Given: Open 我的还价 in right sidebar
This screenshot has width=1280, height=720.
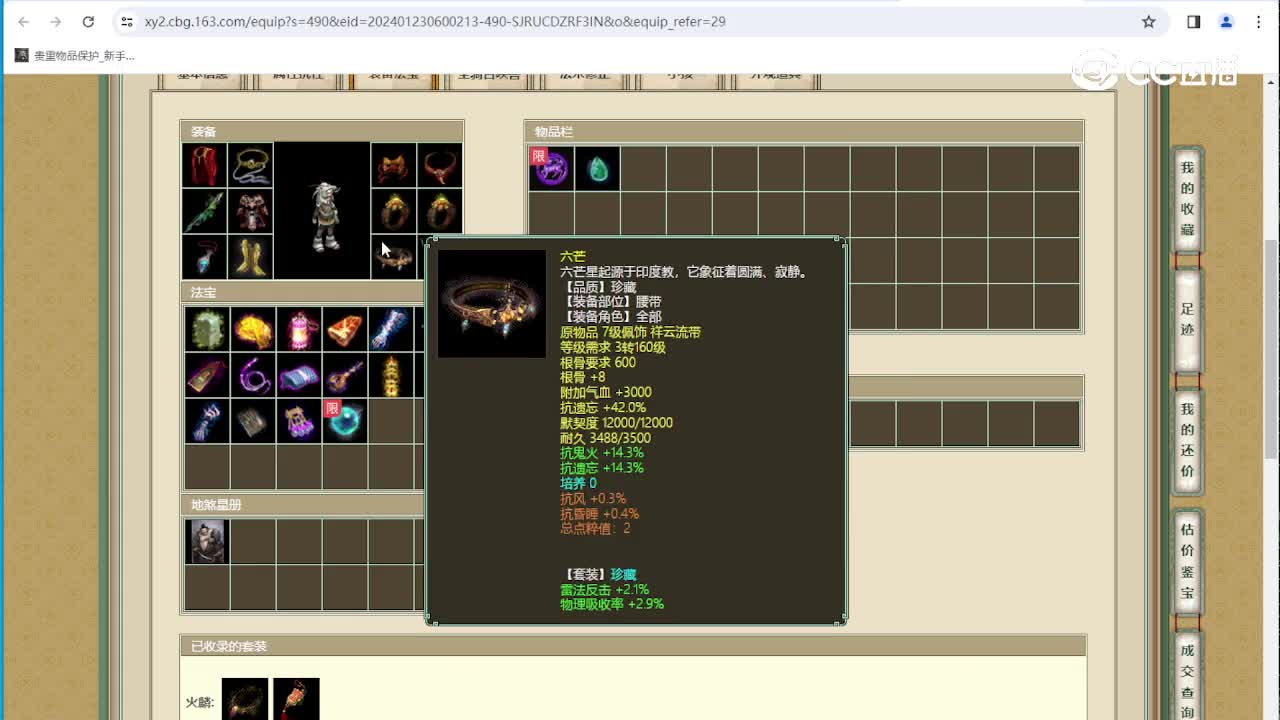Looking at the screenshot, I should tap(1187, 440).
